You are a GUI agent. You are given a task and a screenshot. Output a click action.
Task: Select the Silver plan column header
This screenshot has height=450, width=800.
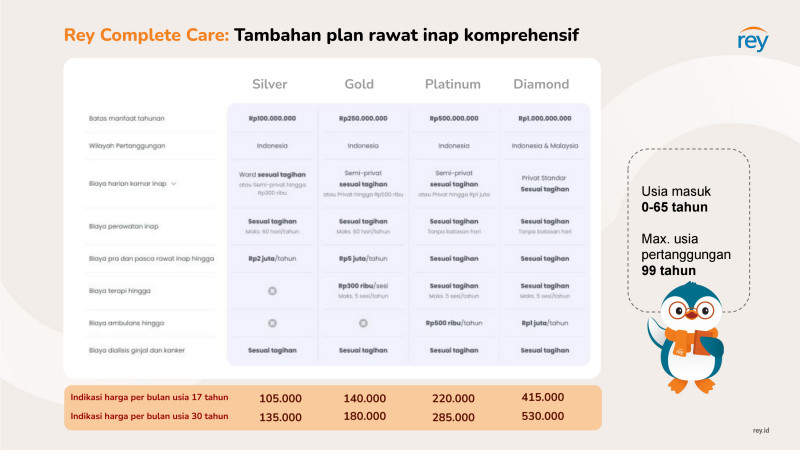(270, 84)
